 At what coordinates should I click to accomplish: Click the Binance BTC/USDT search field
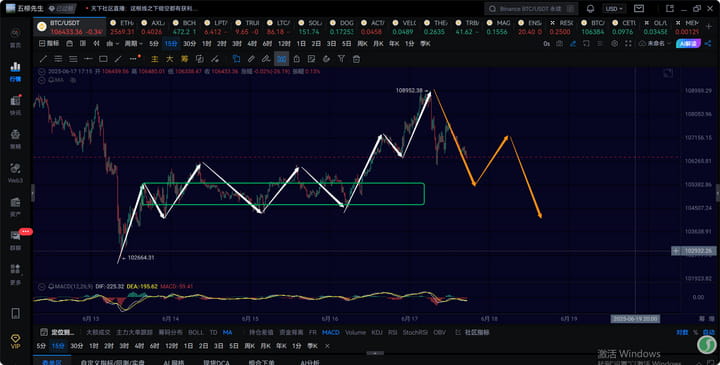coord(531,9)
